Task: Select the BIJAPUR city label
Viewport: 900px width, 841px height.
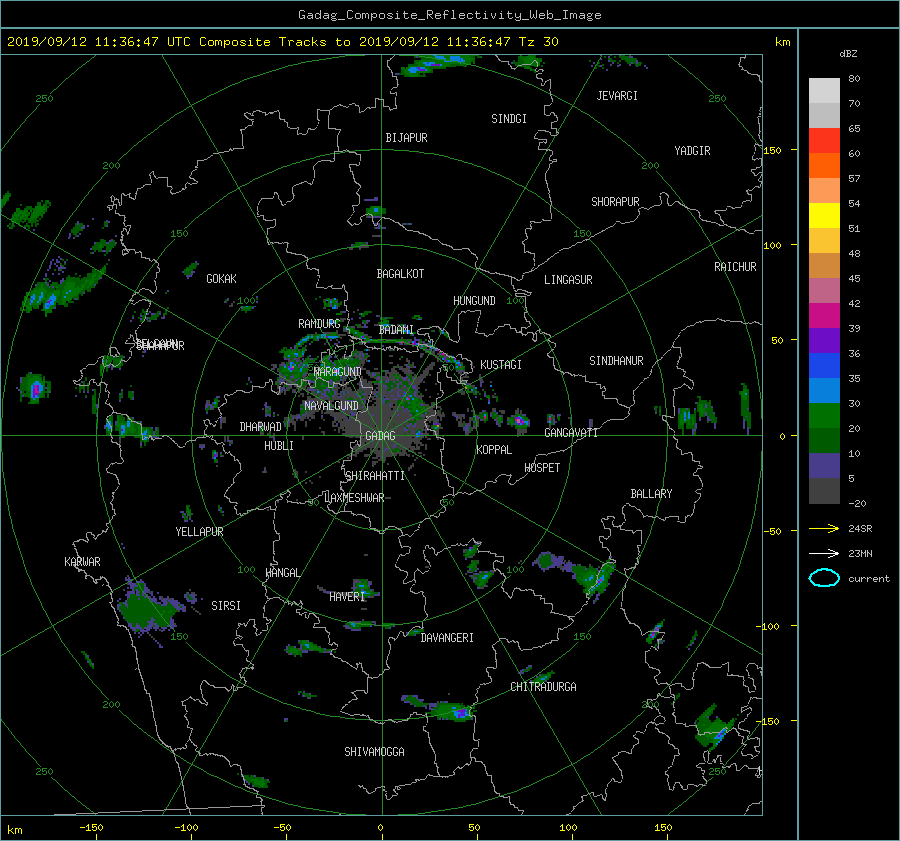Action: [406, 138]
